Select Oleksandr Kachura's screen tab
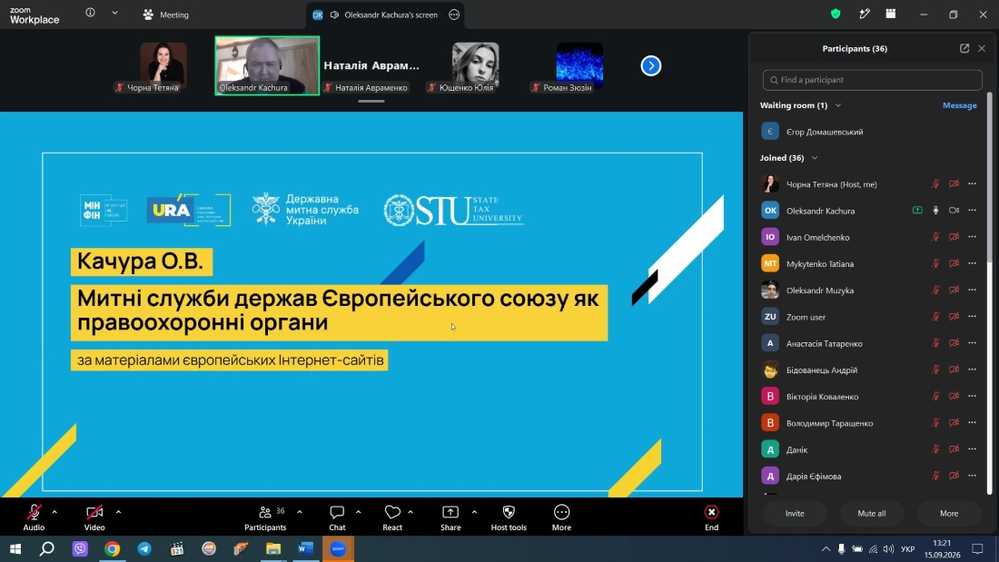 (384, 15)
